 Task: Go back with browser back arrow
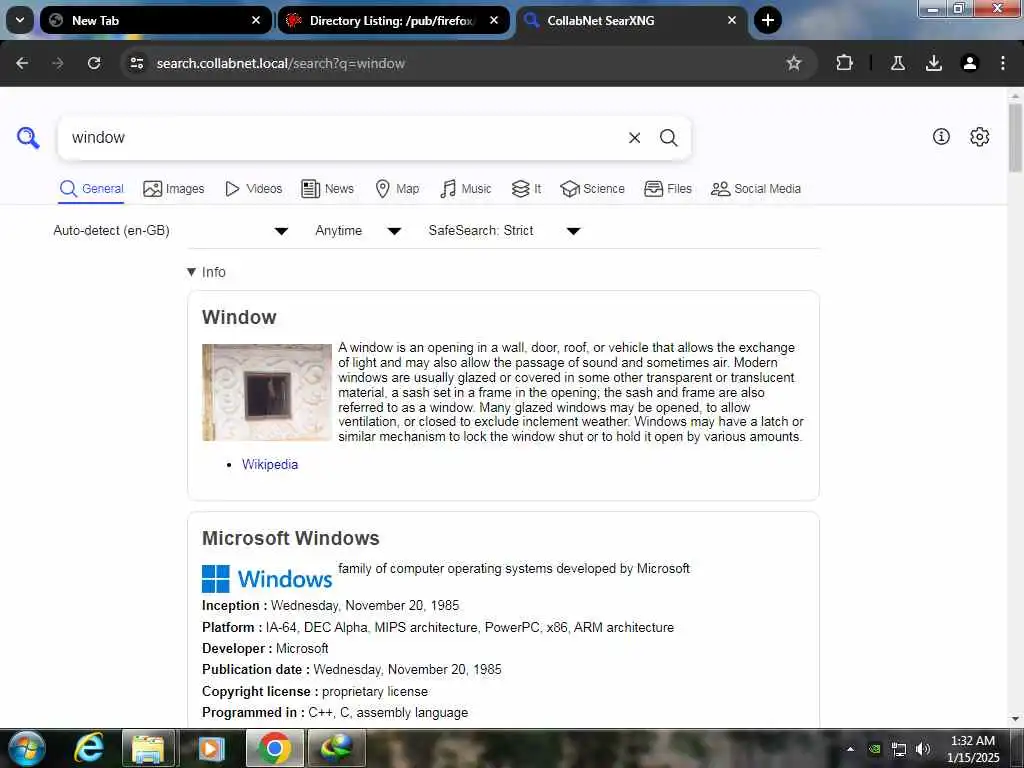(x=22, y=63)
